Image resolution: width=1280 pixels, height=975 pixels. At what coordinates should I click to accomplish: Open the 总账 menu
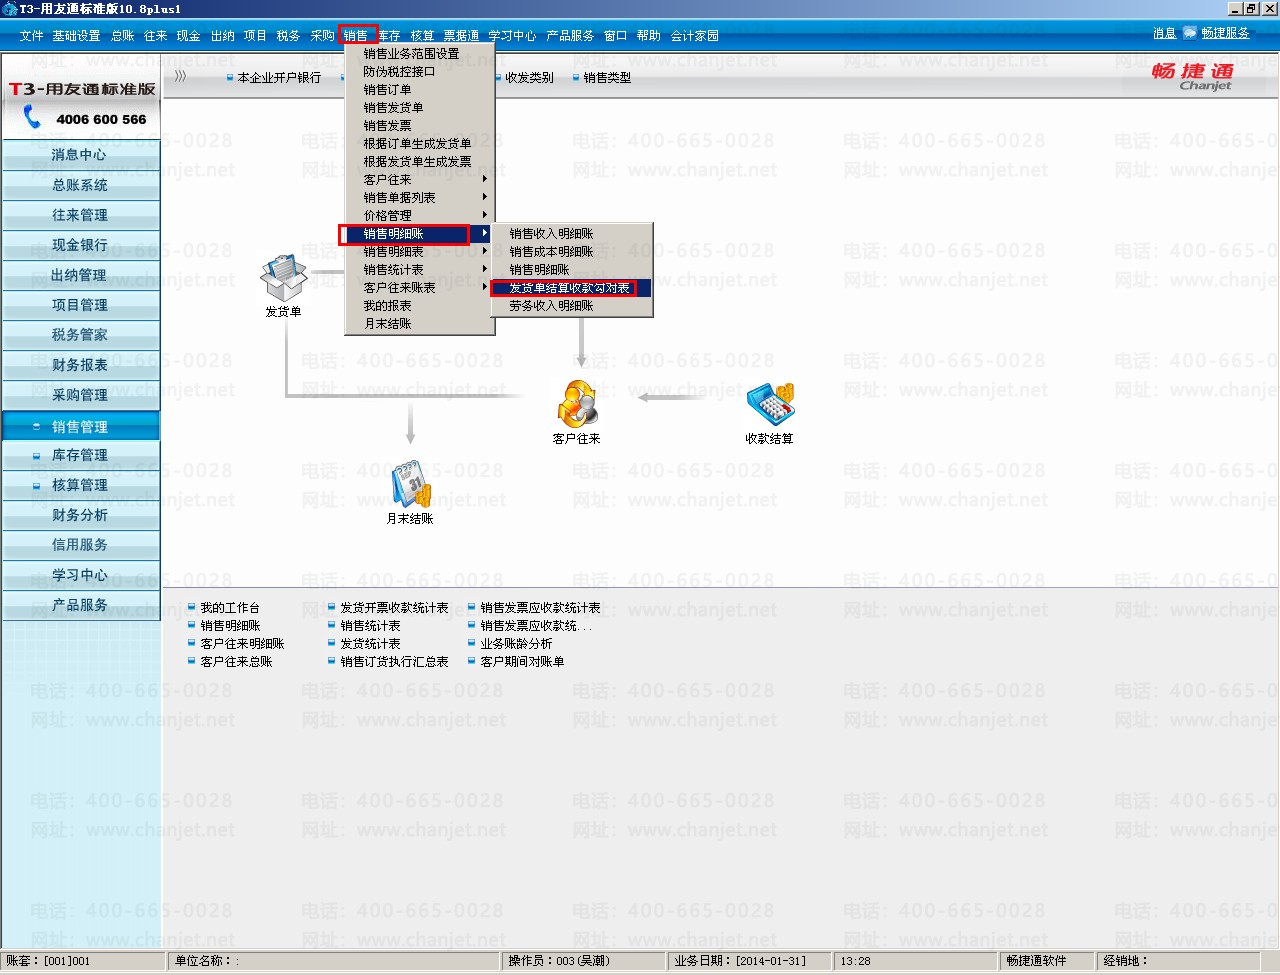123,36
